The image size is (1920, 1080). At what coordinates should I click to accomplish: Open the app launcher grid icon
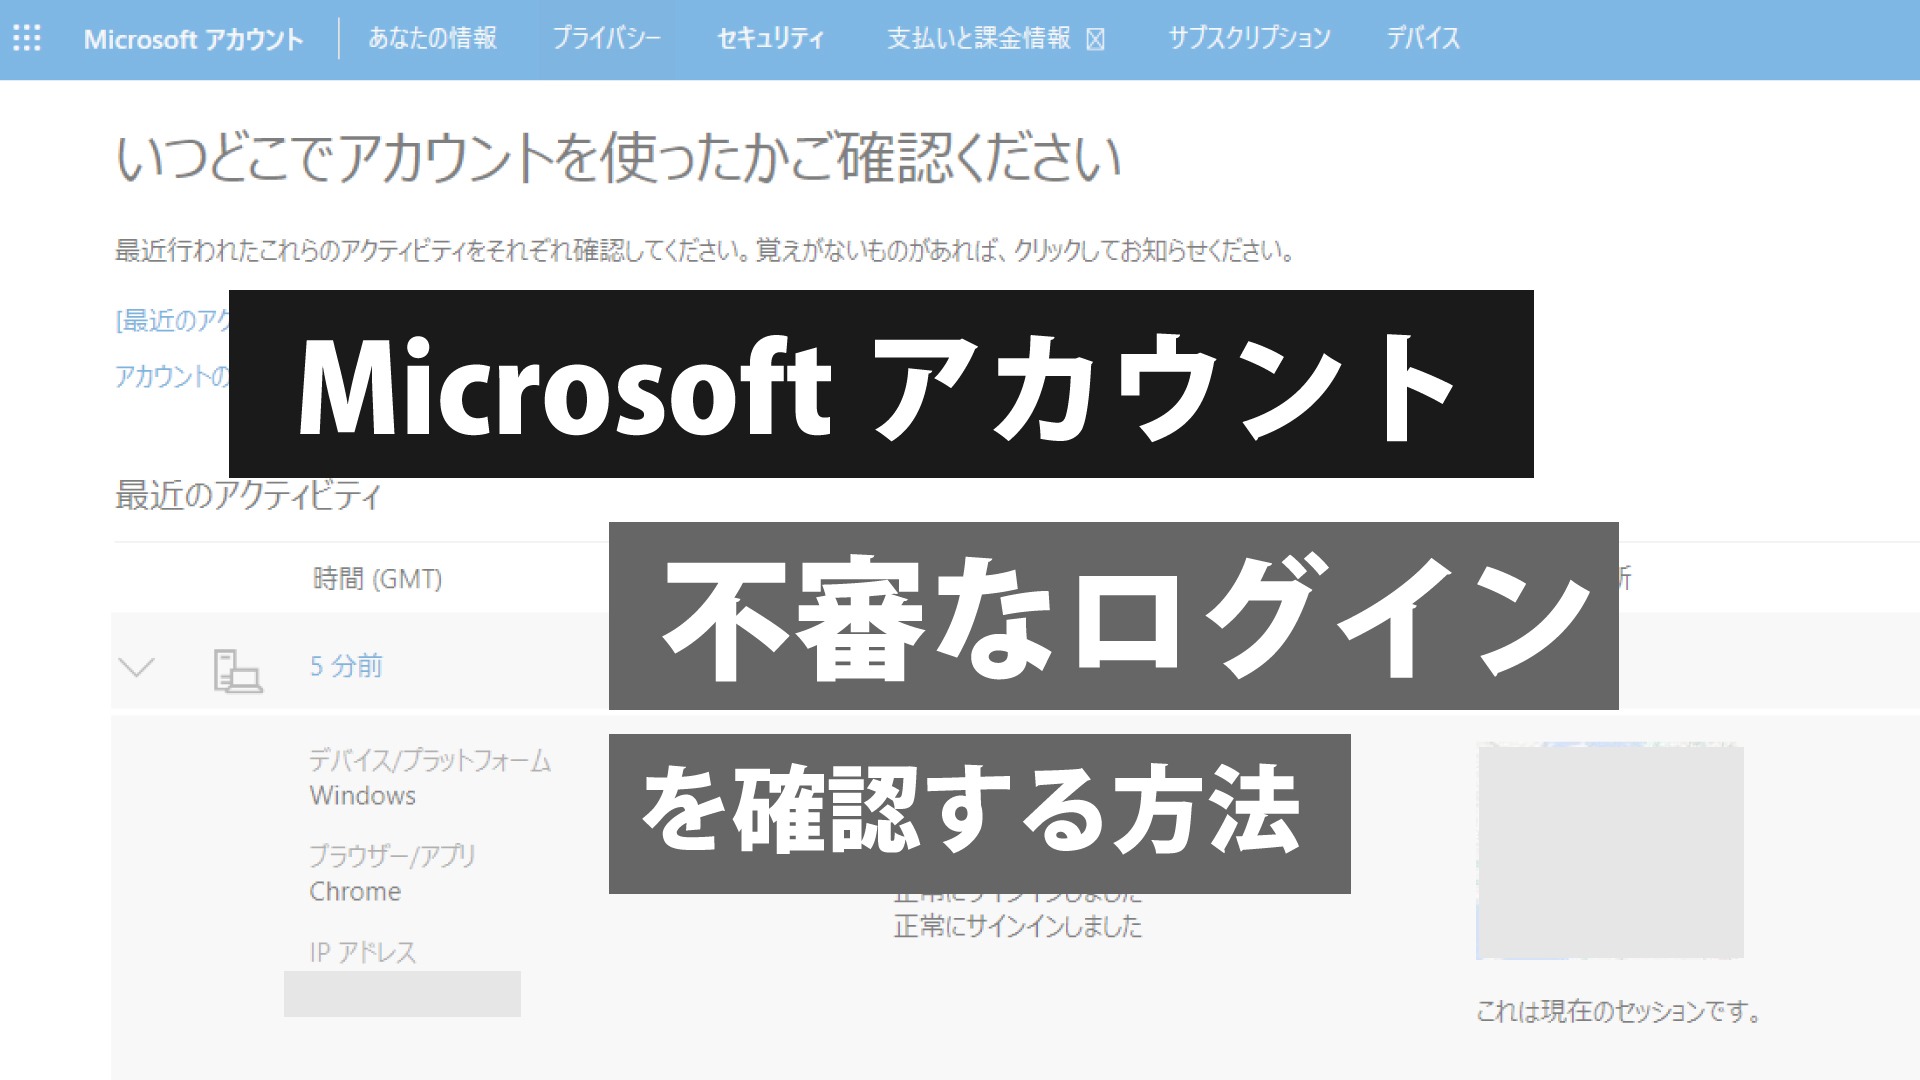(27, 39)
